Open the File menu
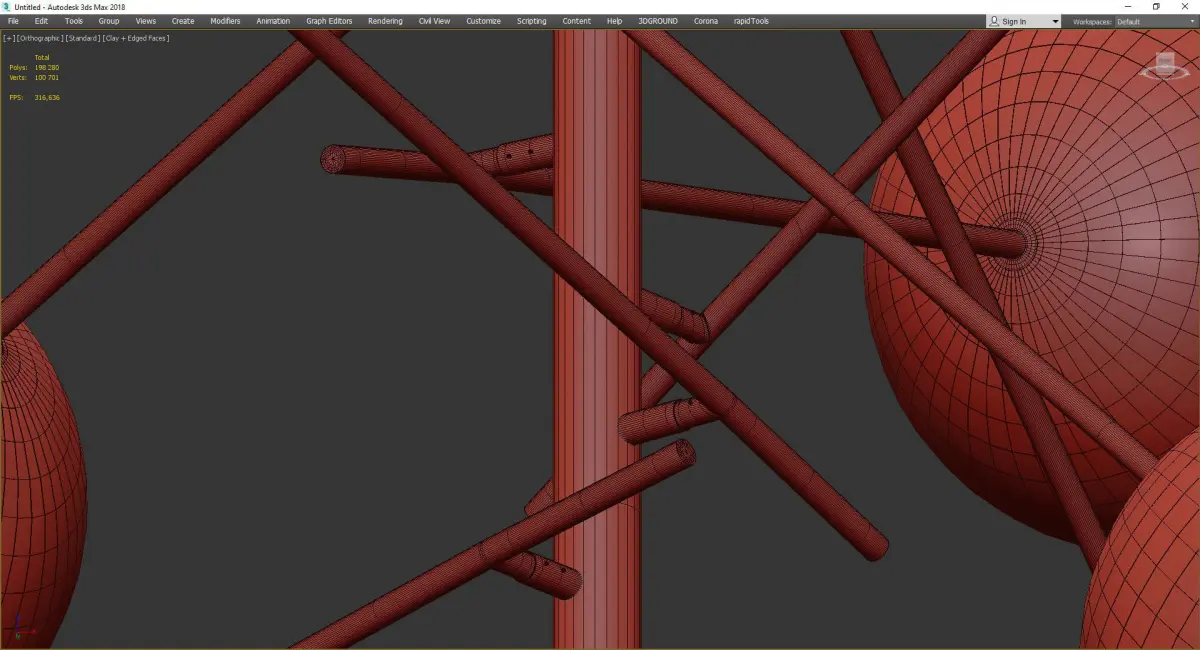Screen dimensions: 1200x650 pyautogui.click(x=13, y=21)
